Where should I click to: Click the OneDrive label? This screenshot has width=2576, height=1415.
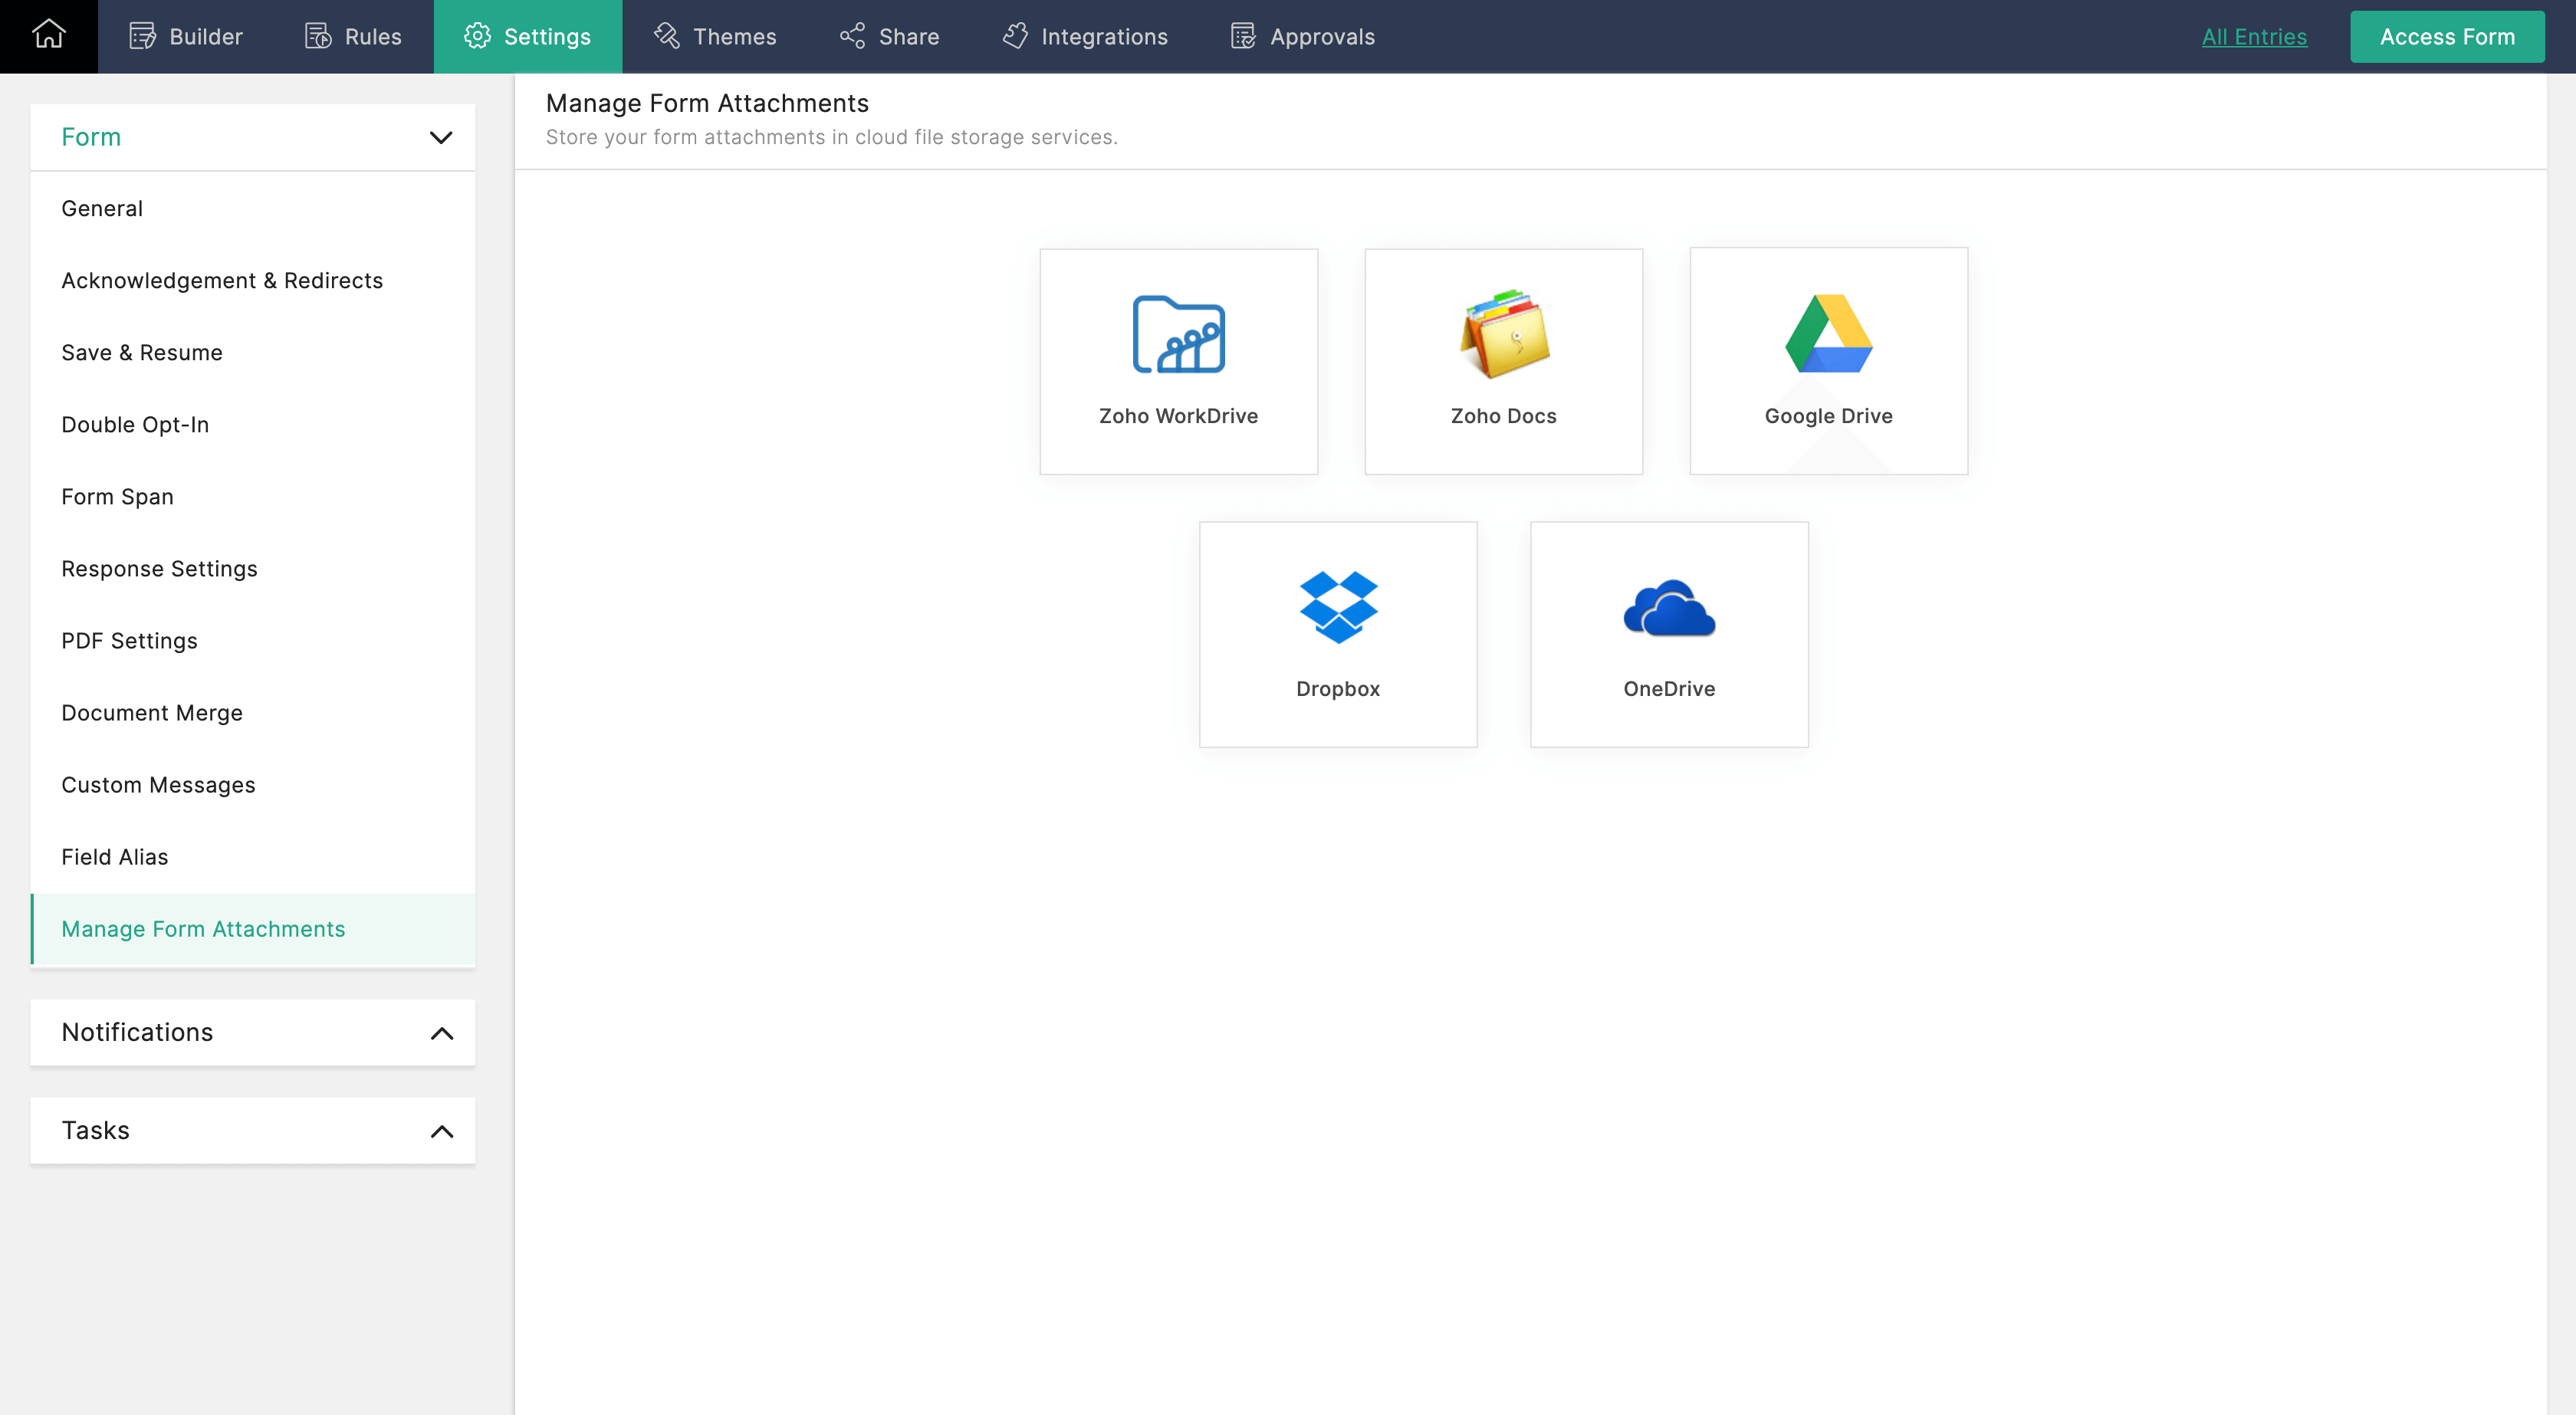pyautogui.click(x=1669, y=688)
